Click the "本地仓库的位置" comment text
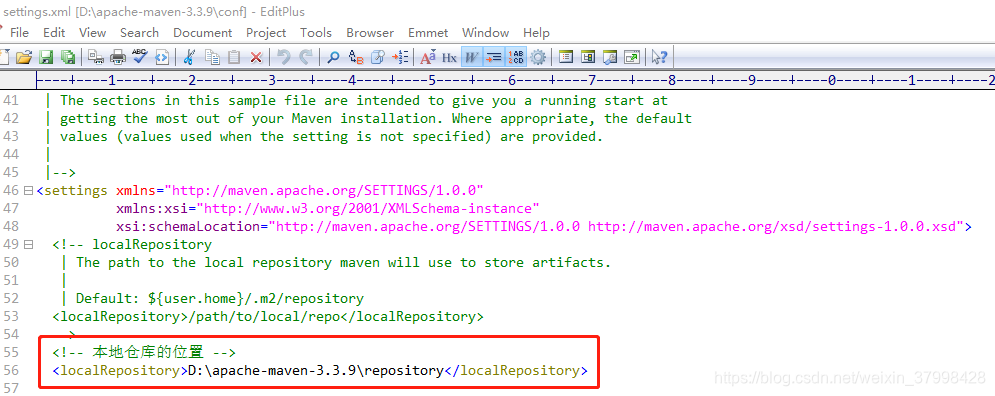The width and height of the screenshot is (995, 396). click(148, 352)
